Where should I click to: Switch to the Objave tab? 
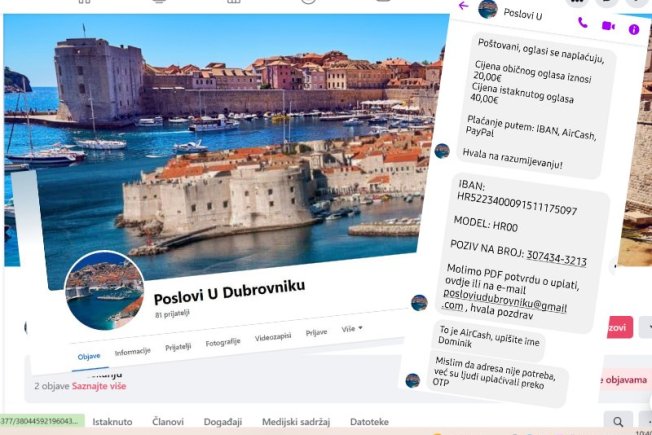89,356
